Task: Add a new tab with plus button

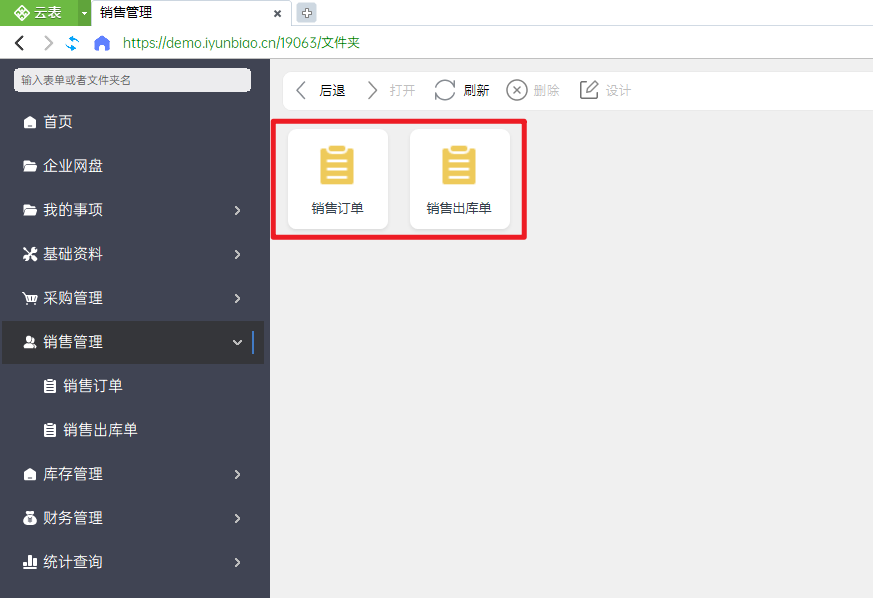Action: coord(306,13)
